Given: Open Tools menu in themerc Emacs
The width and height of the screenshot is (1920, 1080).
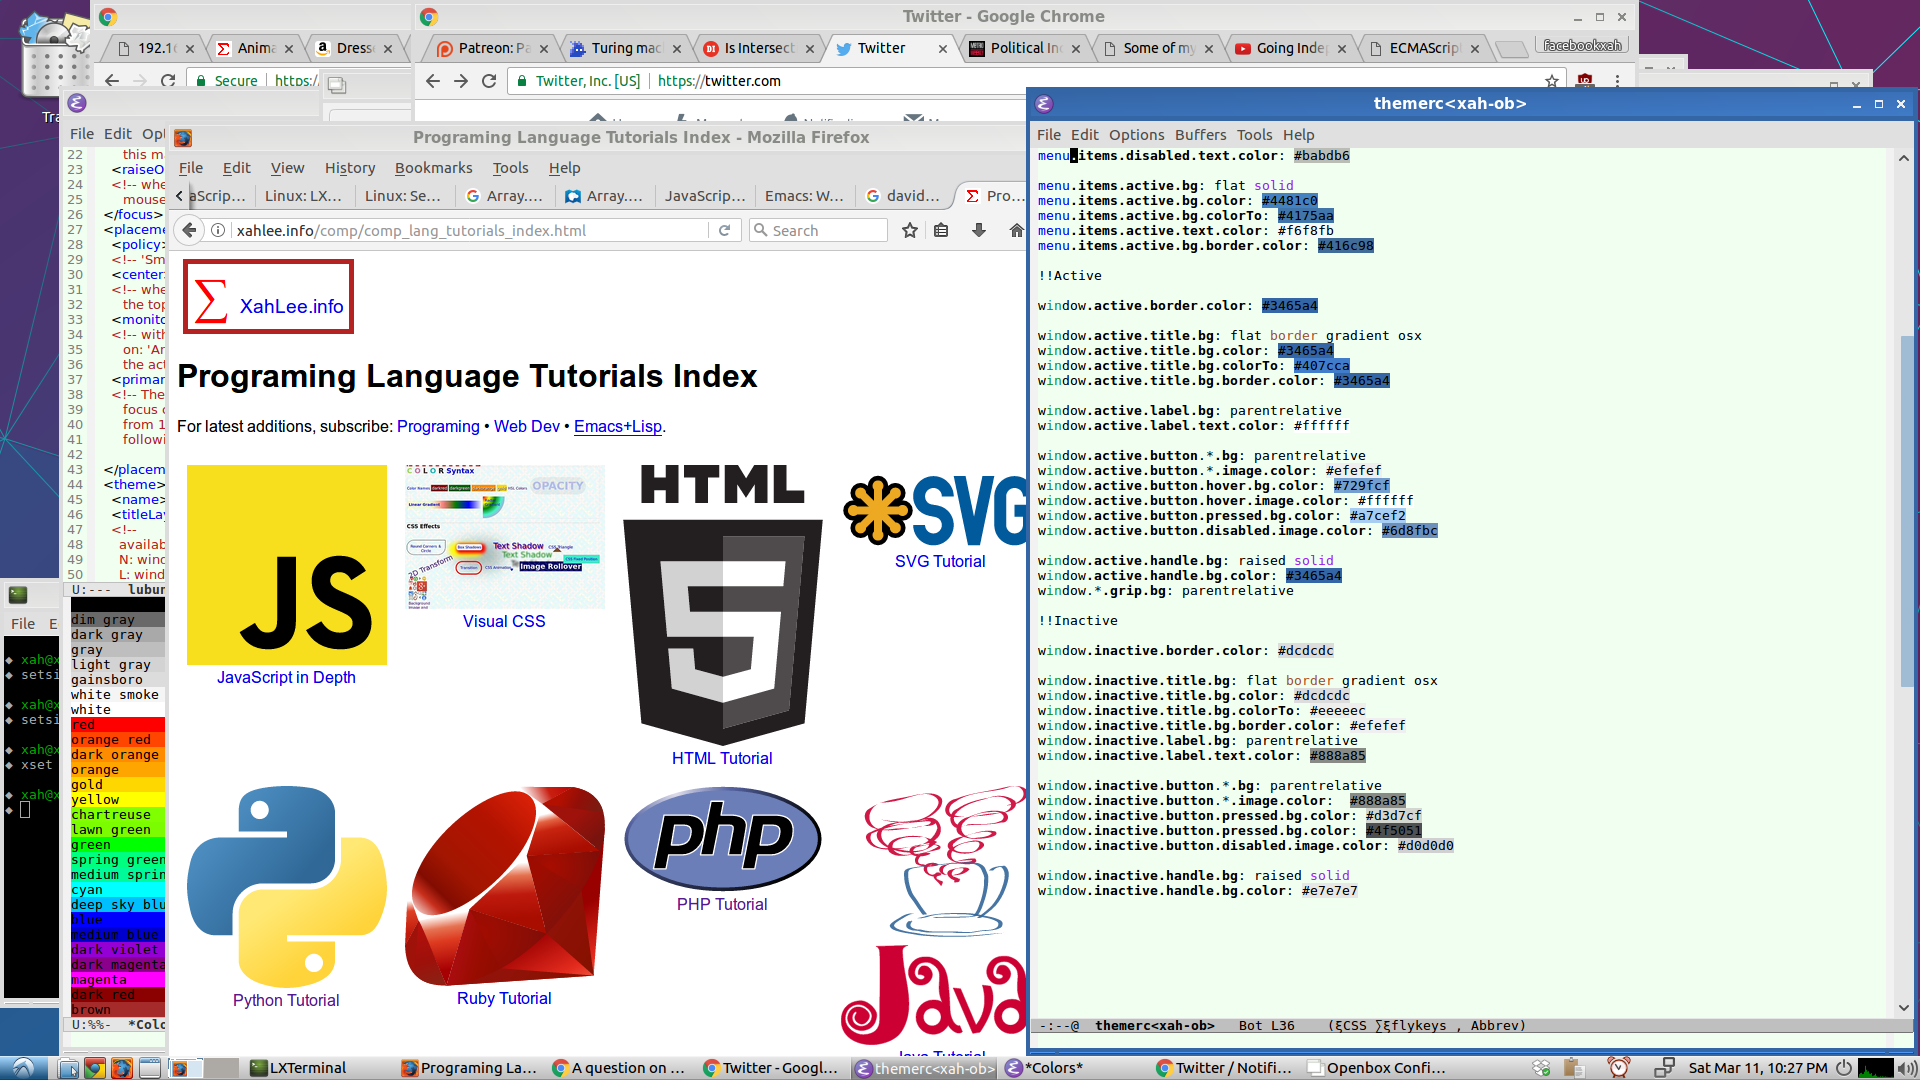Looking at the screenshot, I should click(x=1254, y=135).
